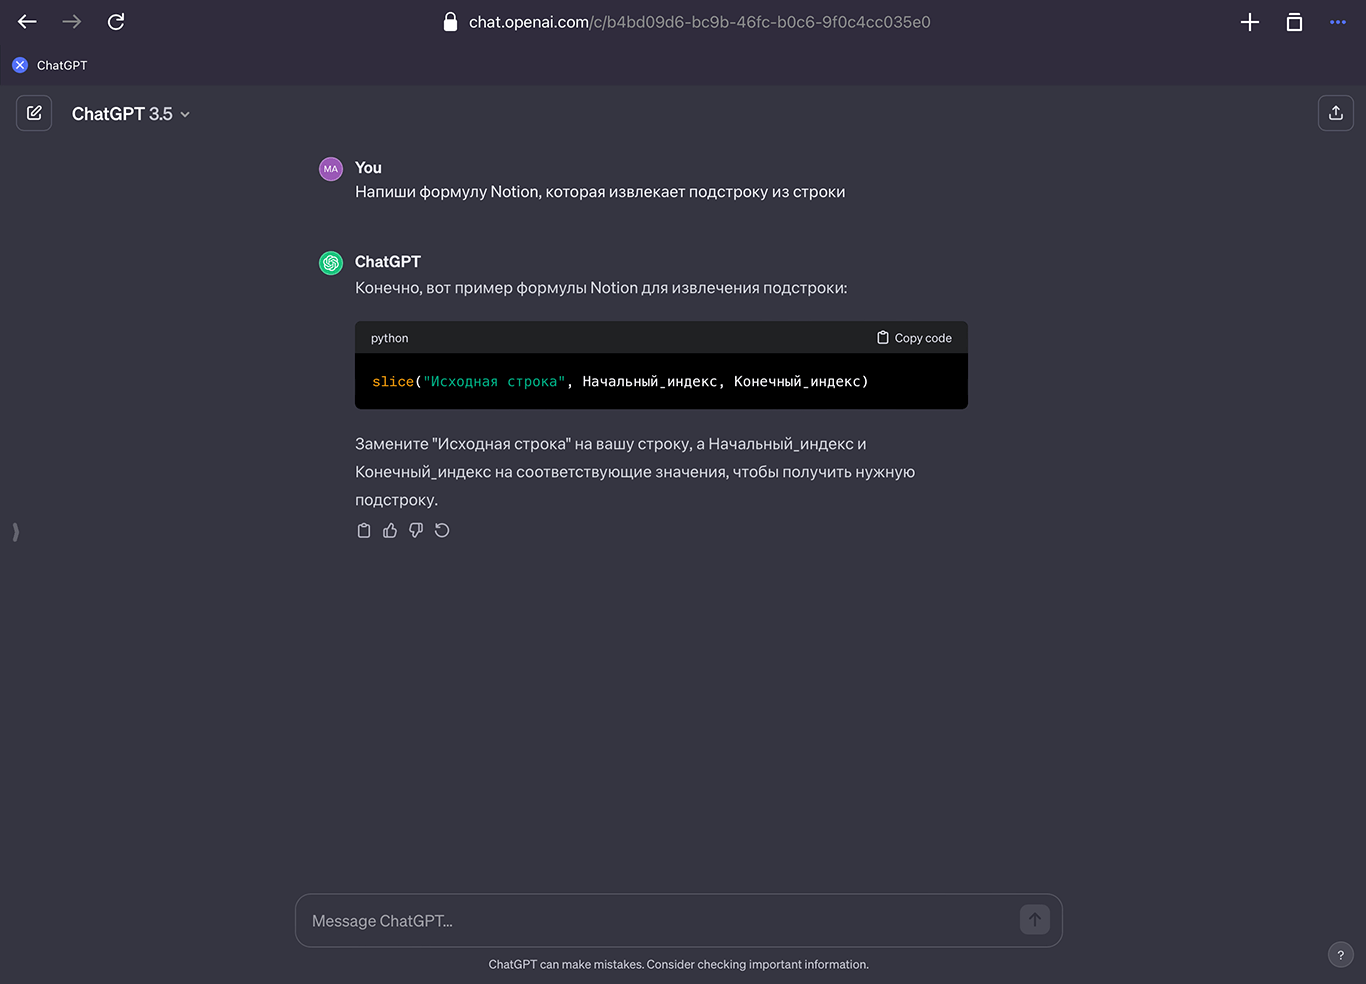Viewport: 1366px width, 984px height.
Task: Open the ChatGPT 3.5 model dropdown
Action: pyautogui.click(x=131, y=114)
